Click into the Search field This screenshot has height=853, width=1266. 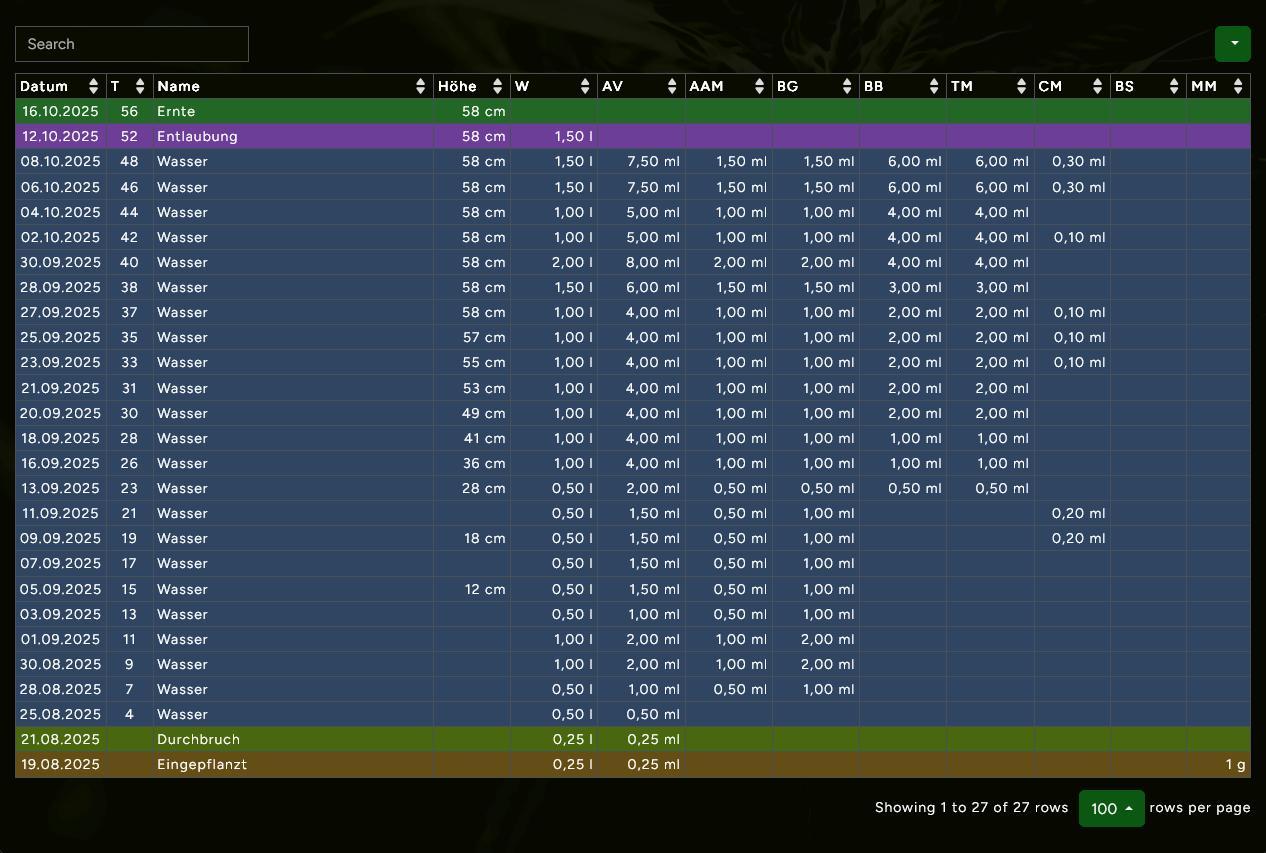click(x=132, y=44)
